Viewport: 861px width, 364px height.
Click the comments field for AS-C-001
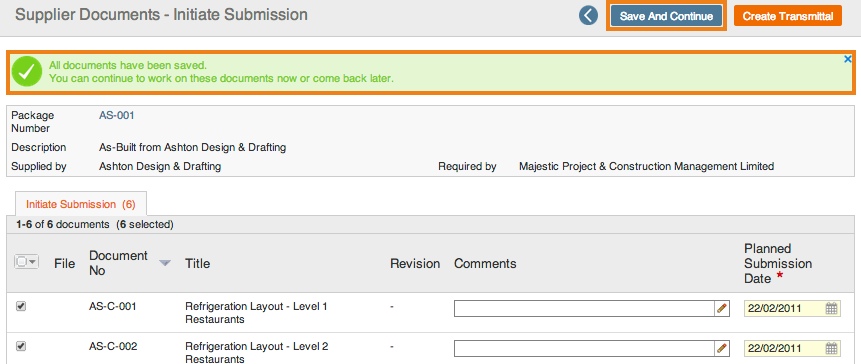[x=585, y=309]
